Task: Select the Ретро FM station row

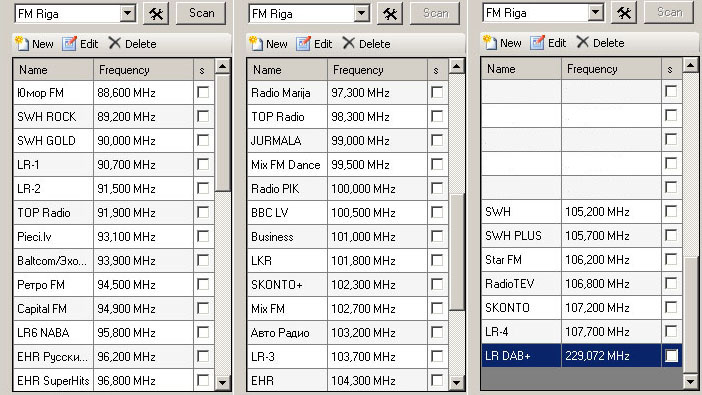Action: 114,285
